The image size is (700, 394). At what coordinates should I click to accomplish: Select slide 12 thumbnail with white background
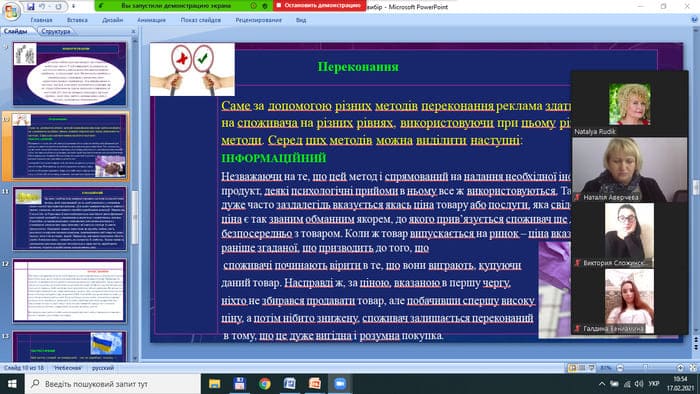click(69, 291)
